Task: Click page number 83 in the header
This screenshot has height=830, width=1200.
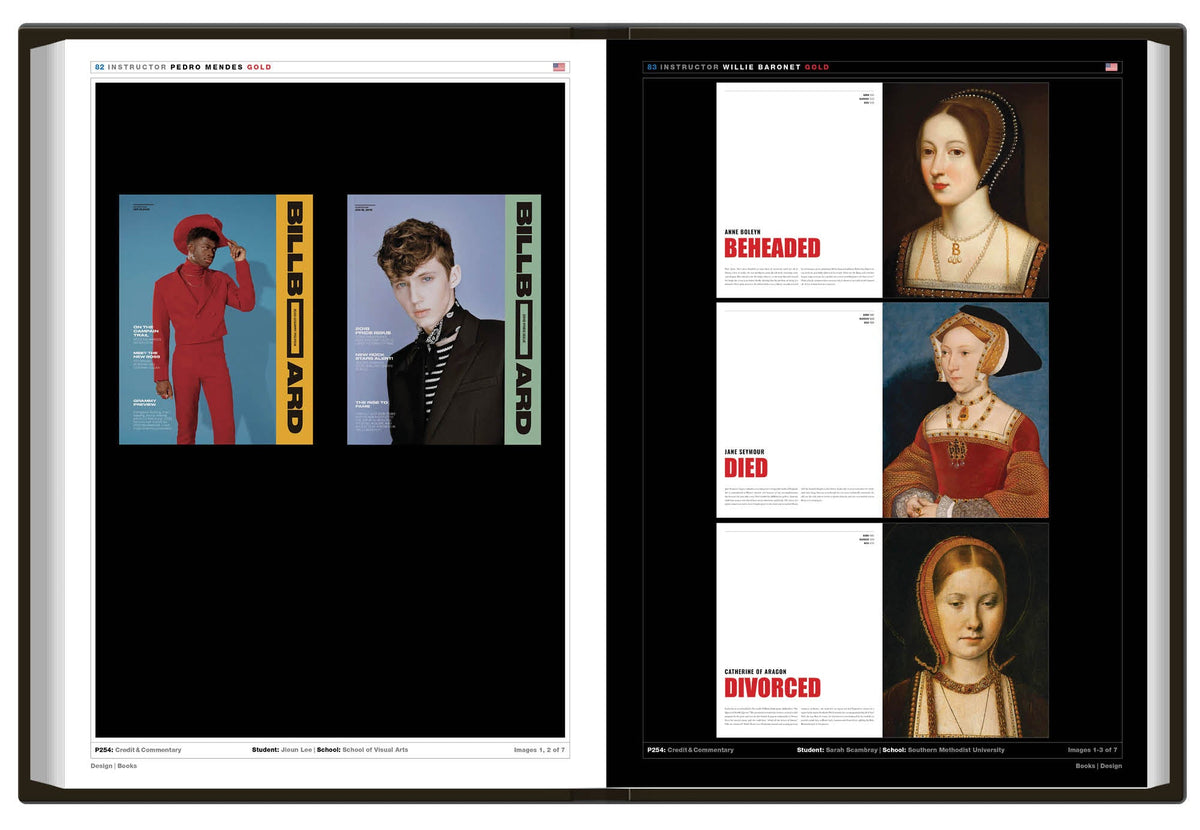Action: [652, 67]
